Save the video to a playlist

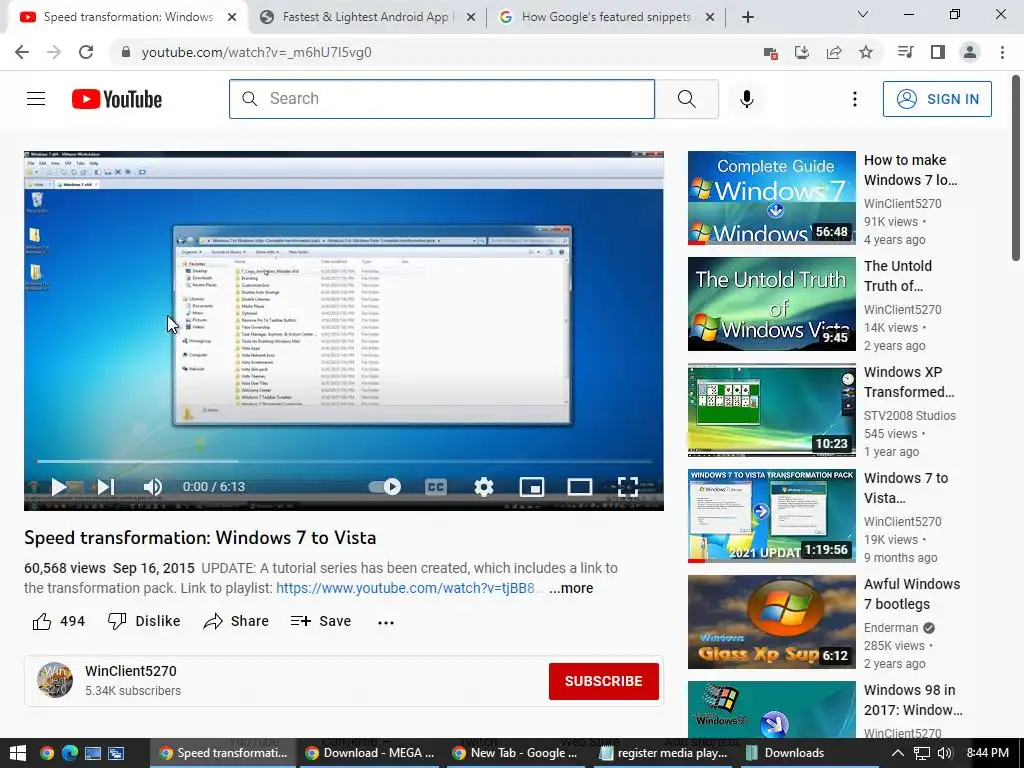[321, 621]
